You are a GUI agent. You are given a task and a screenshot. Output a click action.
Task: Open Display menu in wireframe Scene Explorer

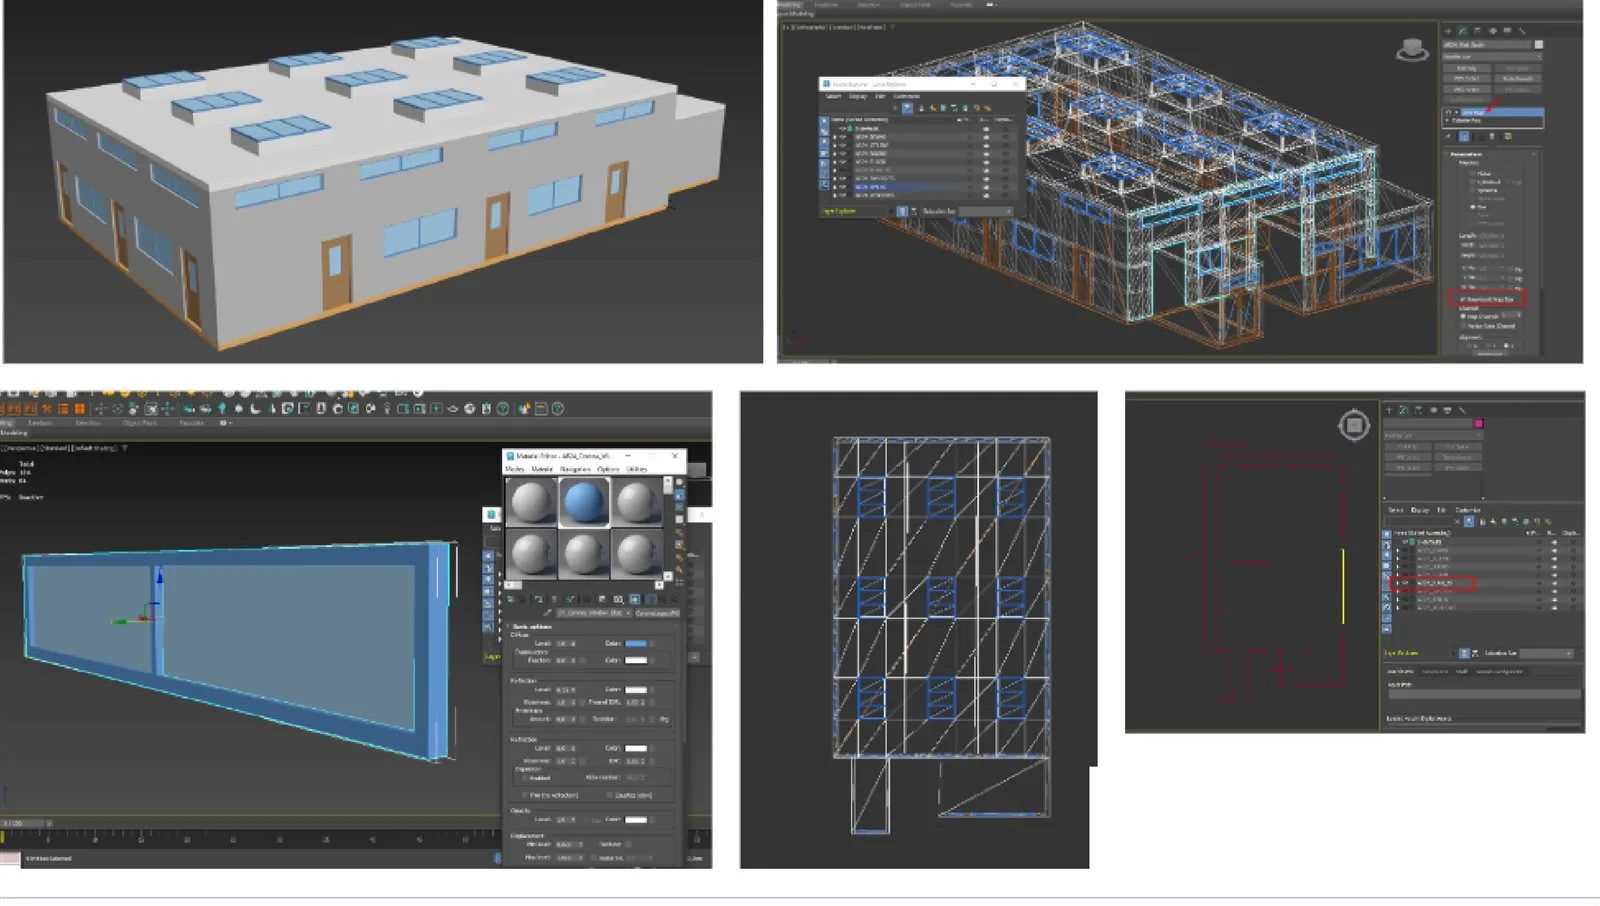(858, 96)
